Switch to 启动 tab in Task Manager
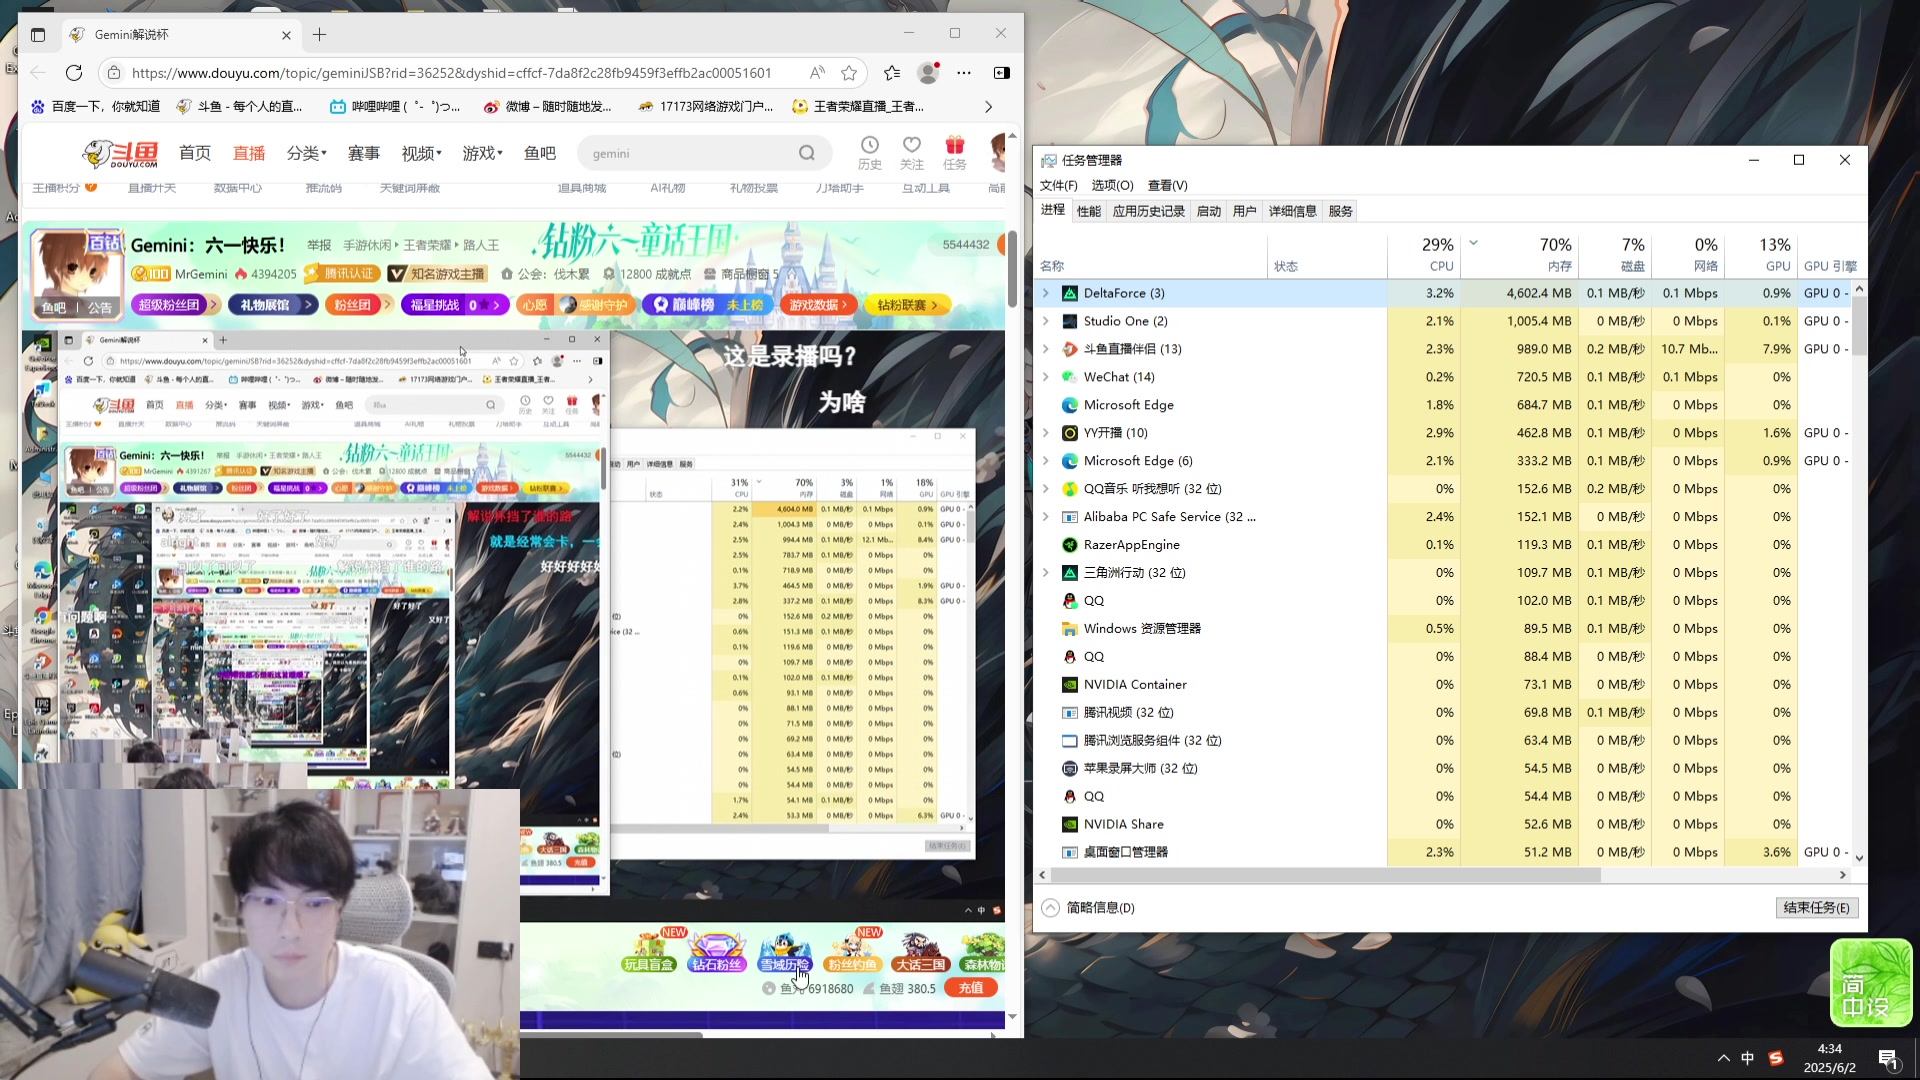Image resolution: width=1920 pixels, height=1080 pixels. (x=1208, y=211)
